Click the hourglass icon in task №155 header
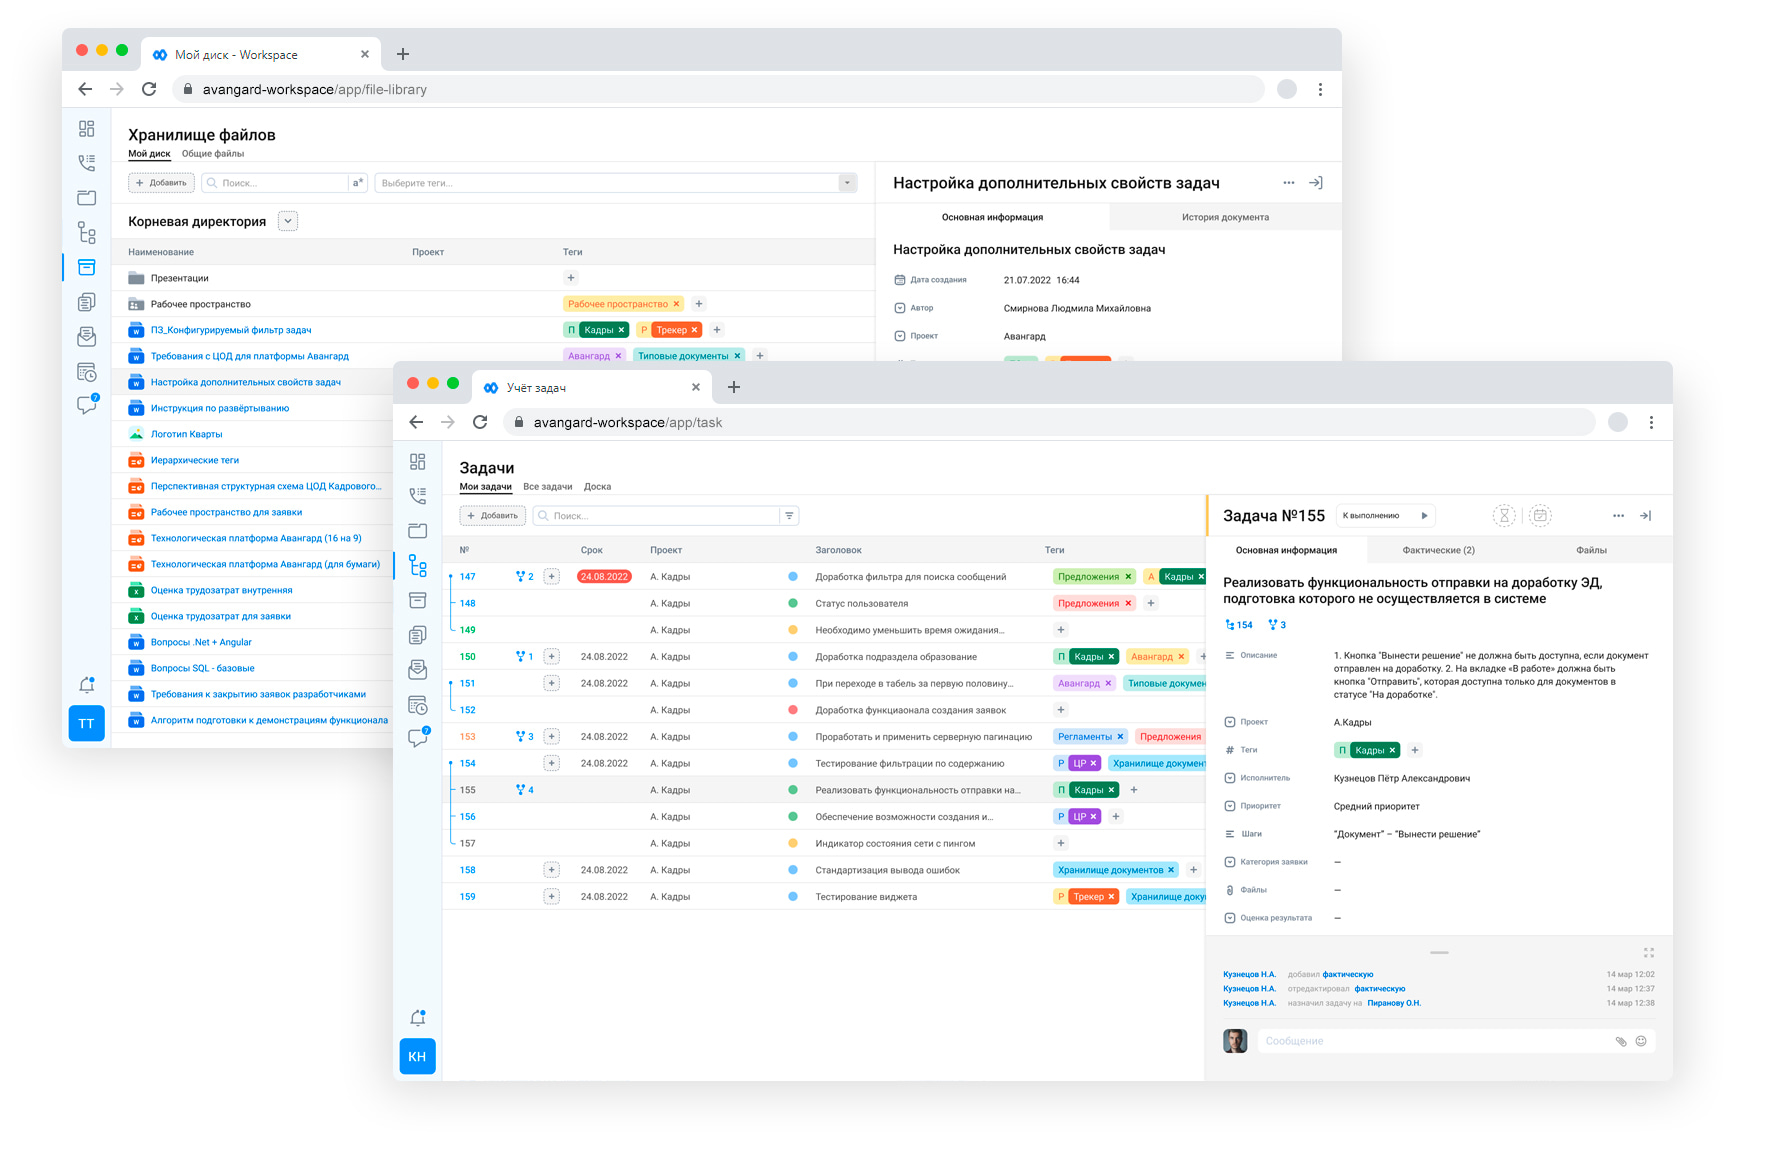The height and width of the screenshot is (1173, 1776). click(x=1503, y=516)
